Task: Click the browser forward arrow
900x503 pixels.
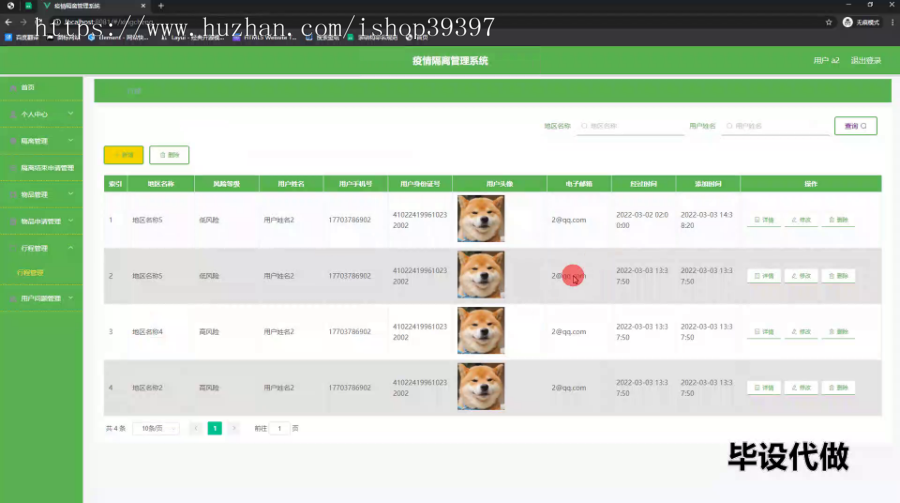Action: coord(23,22)
